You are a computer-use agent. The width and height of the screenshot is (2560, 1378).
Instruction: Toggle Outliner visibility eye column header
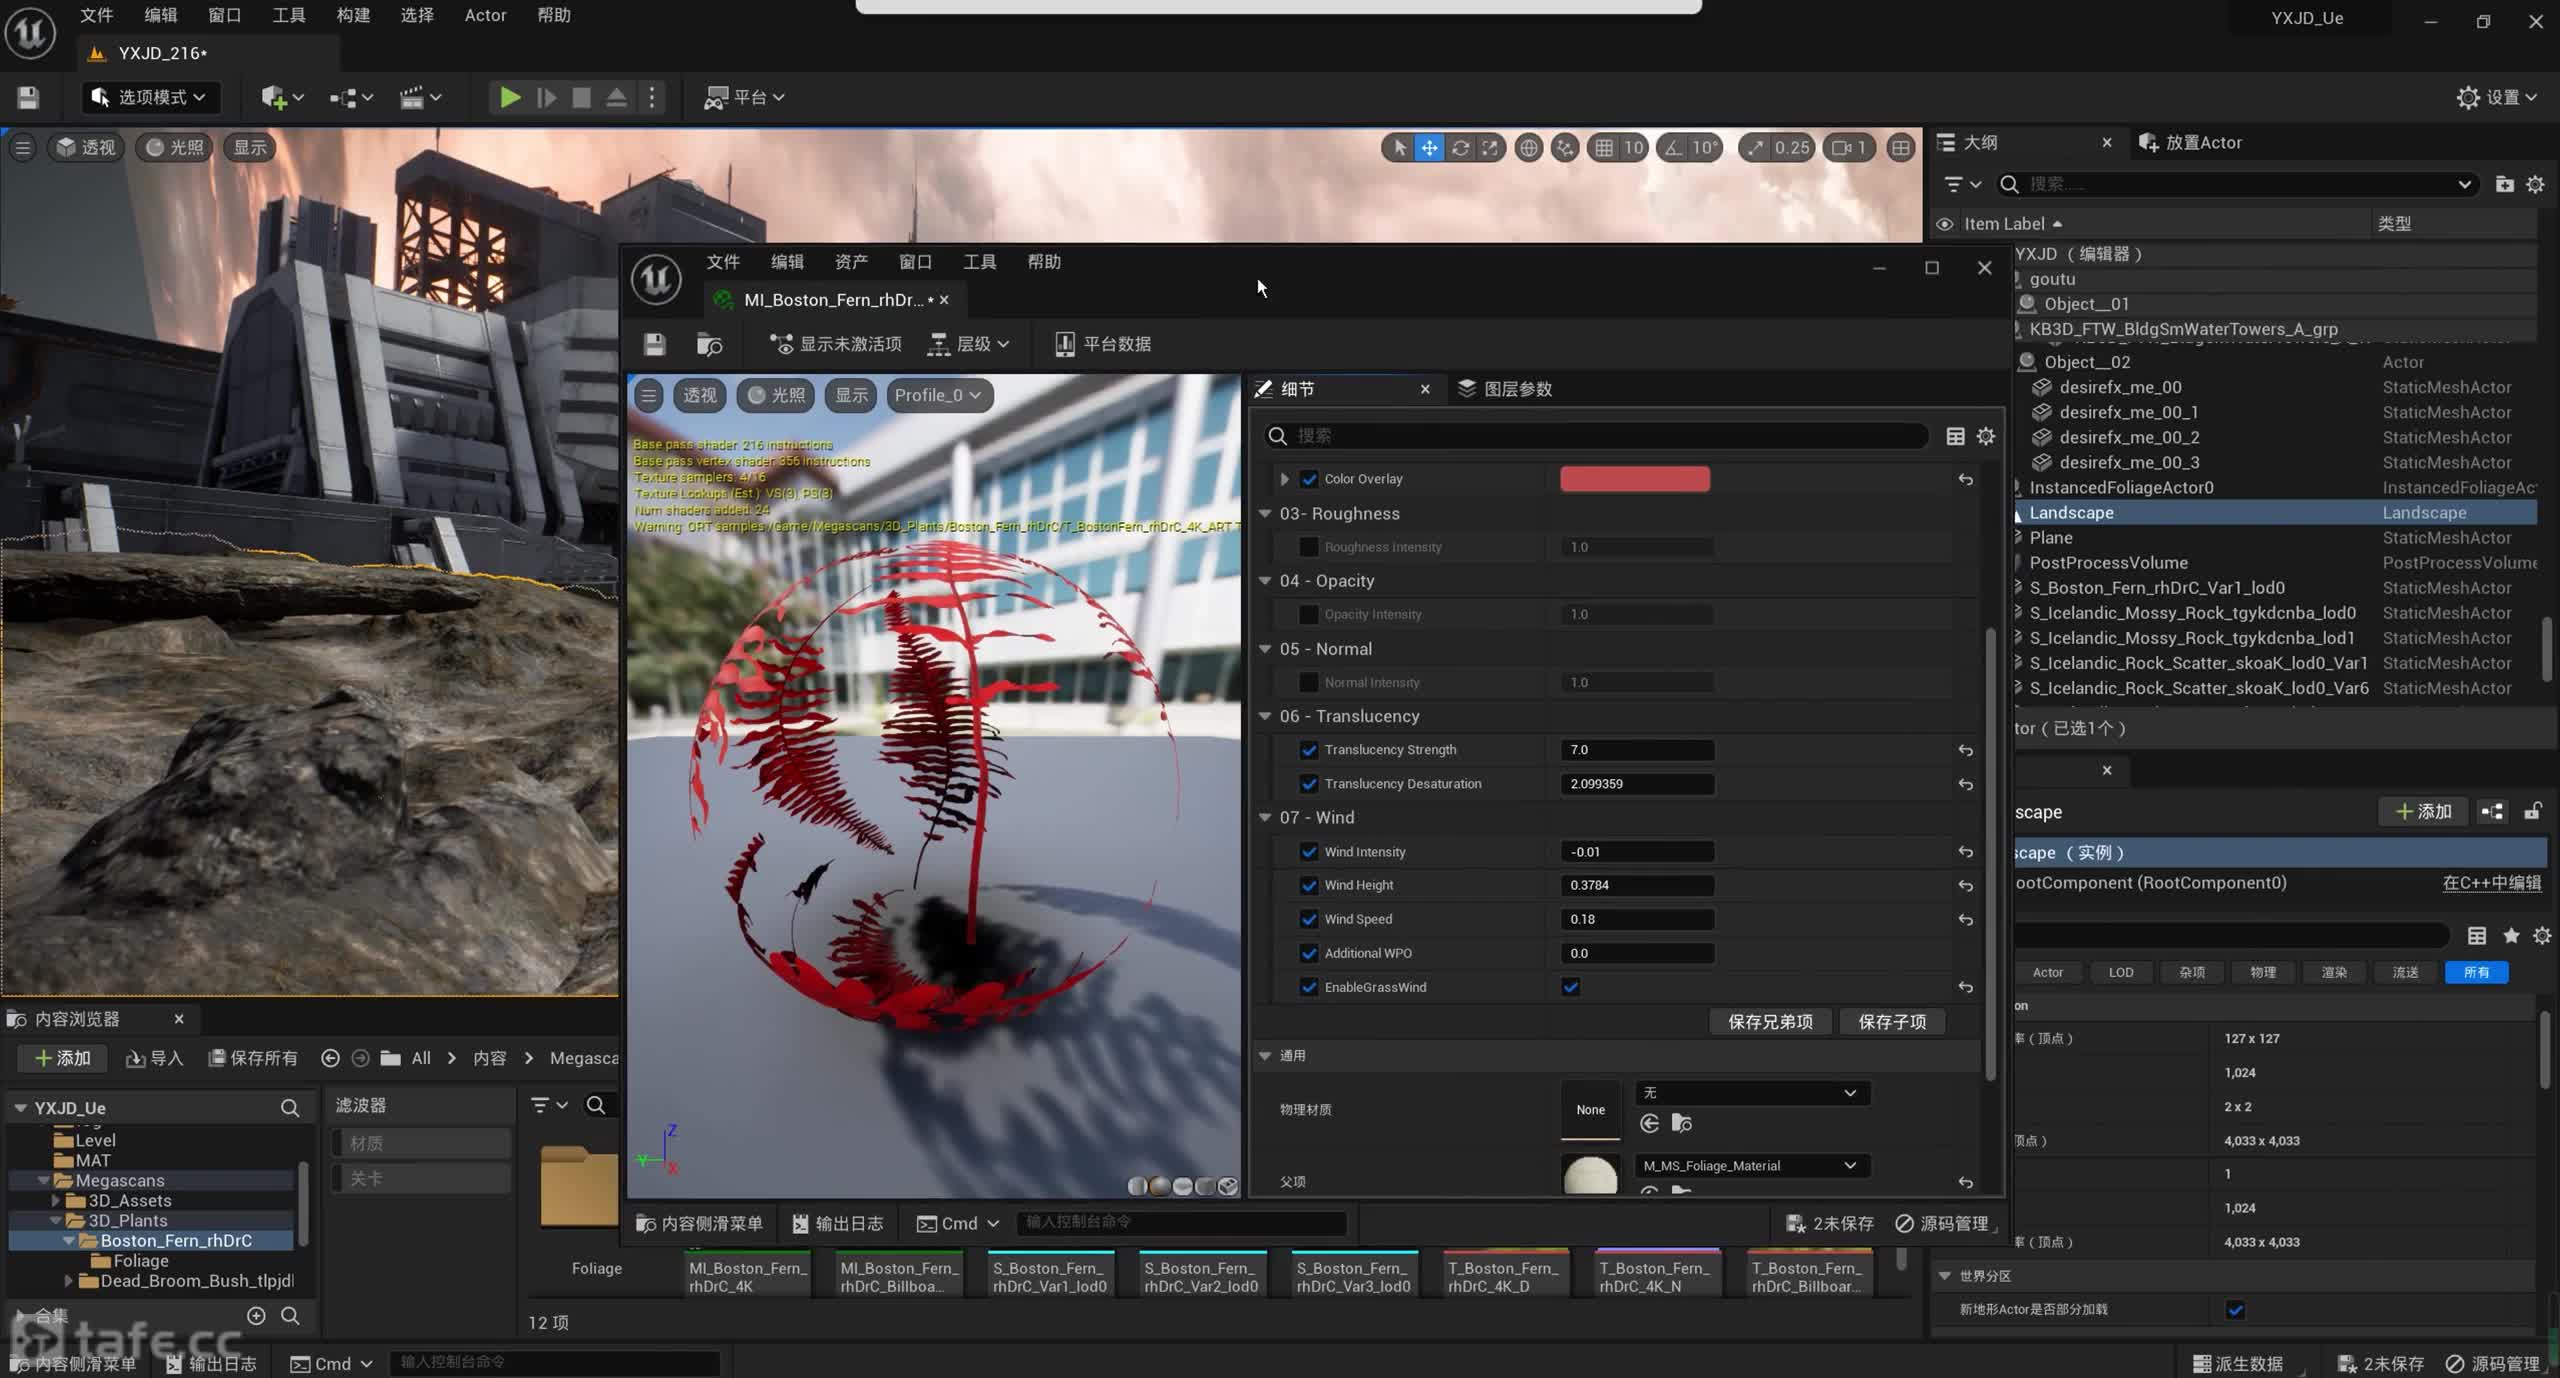[1945, 224]
